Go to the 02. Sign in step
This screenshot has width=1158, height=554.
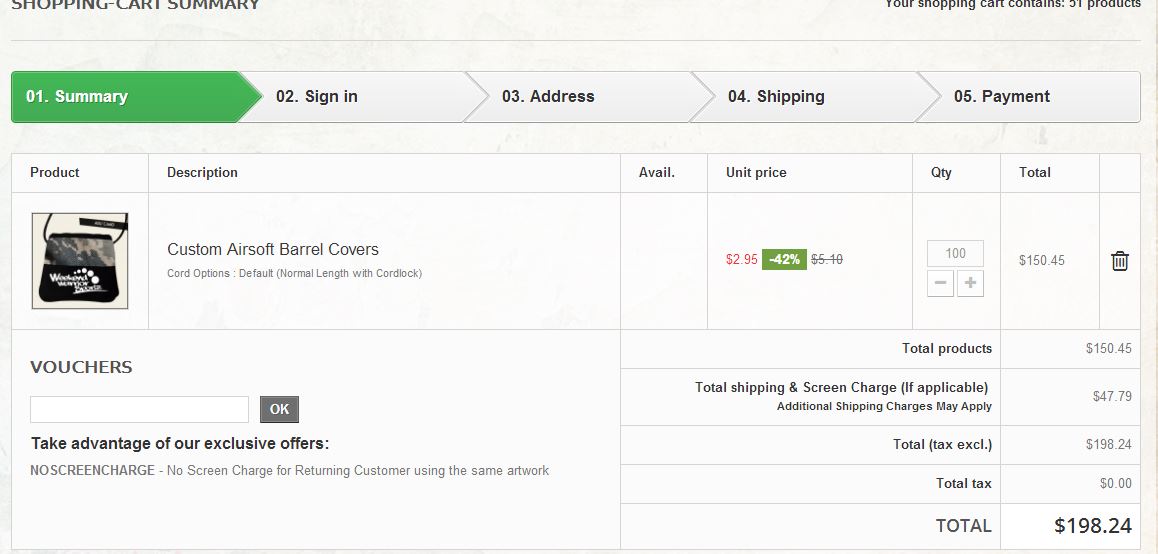click(x=317, y=97)
